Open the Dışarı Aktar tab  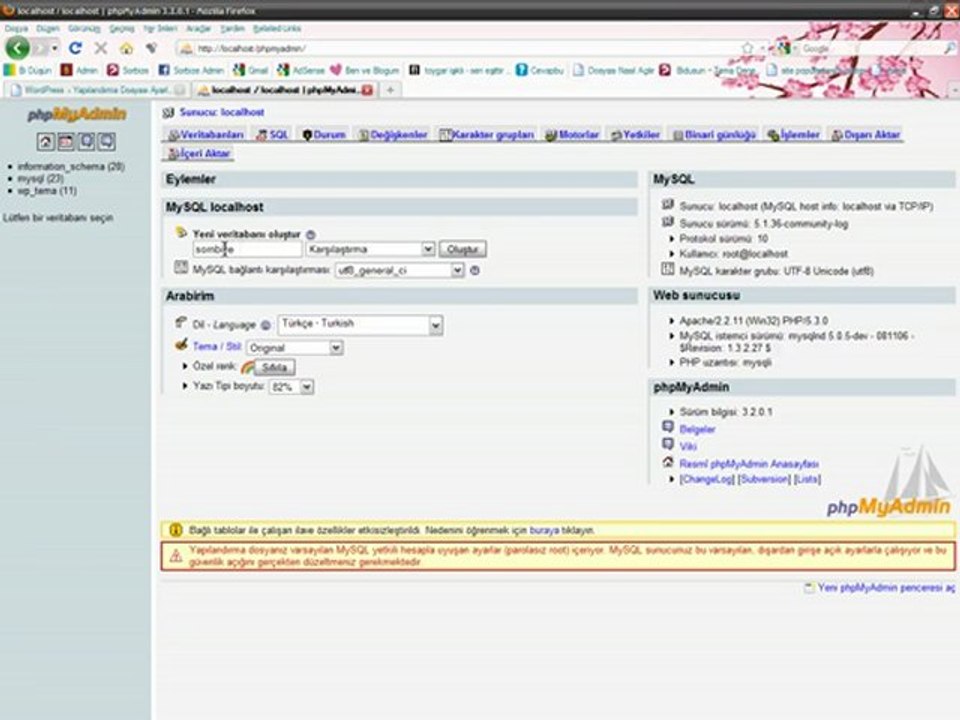pos(866,135)
